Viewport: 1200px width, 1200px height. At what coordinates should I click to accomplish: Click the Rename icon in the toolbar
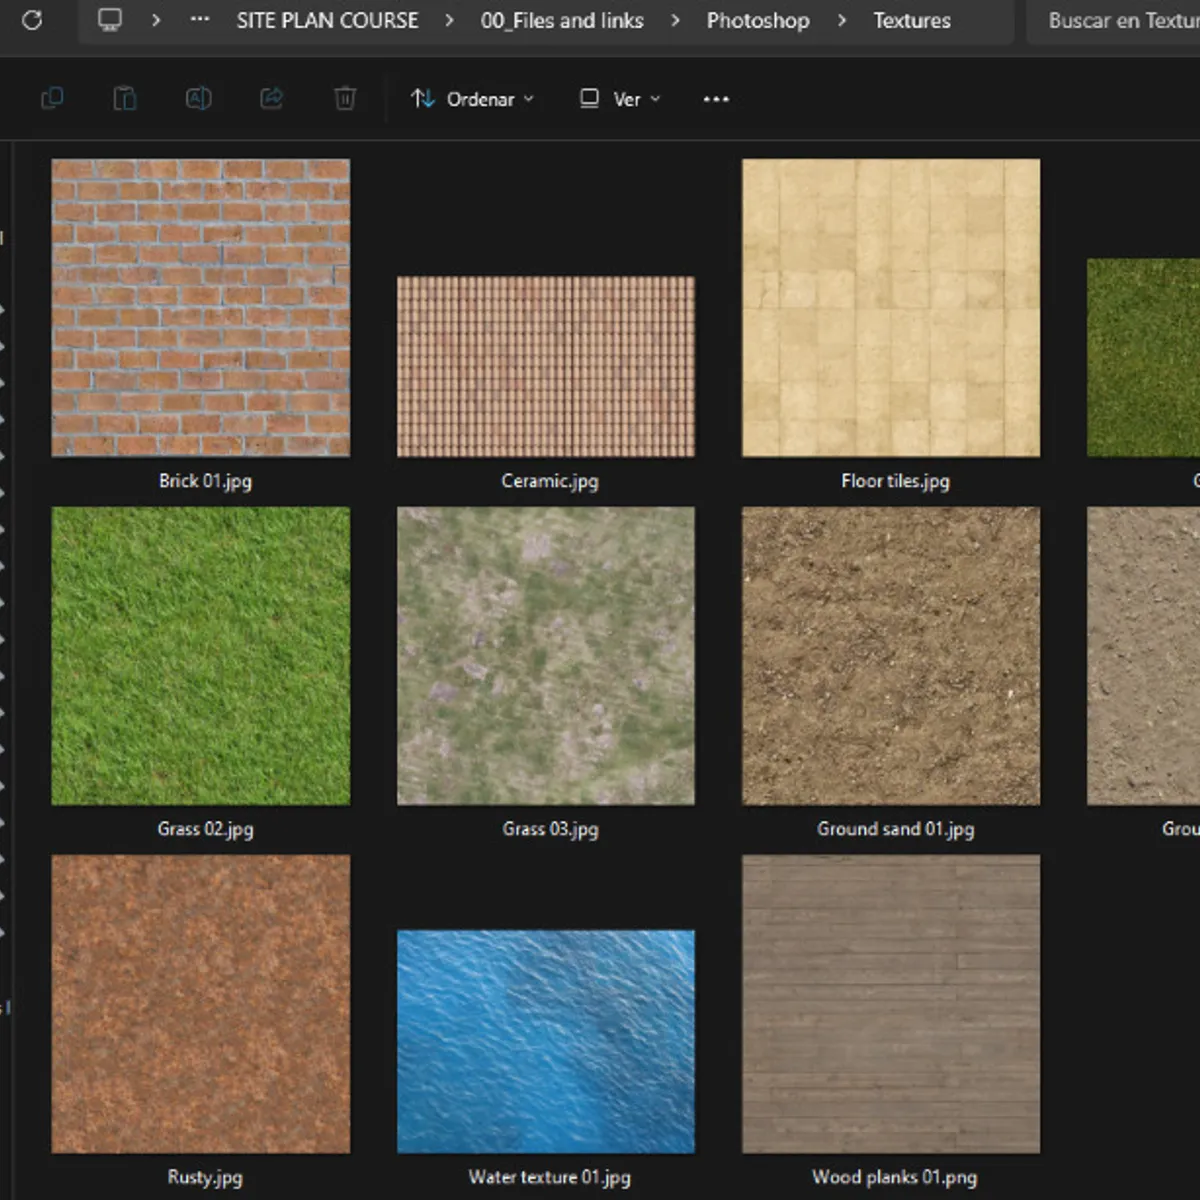point(198,98)
